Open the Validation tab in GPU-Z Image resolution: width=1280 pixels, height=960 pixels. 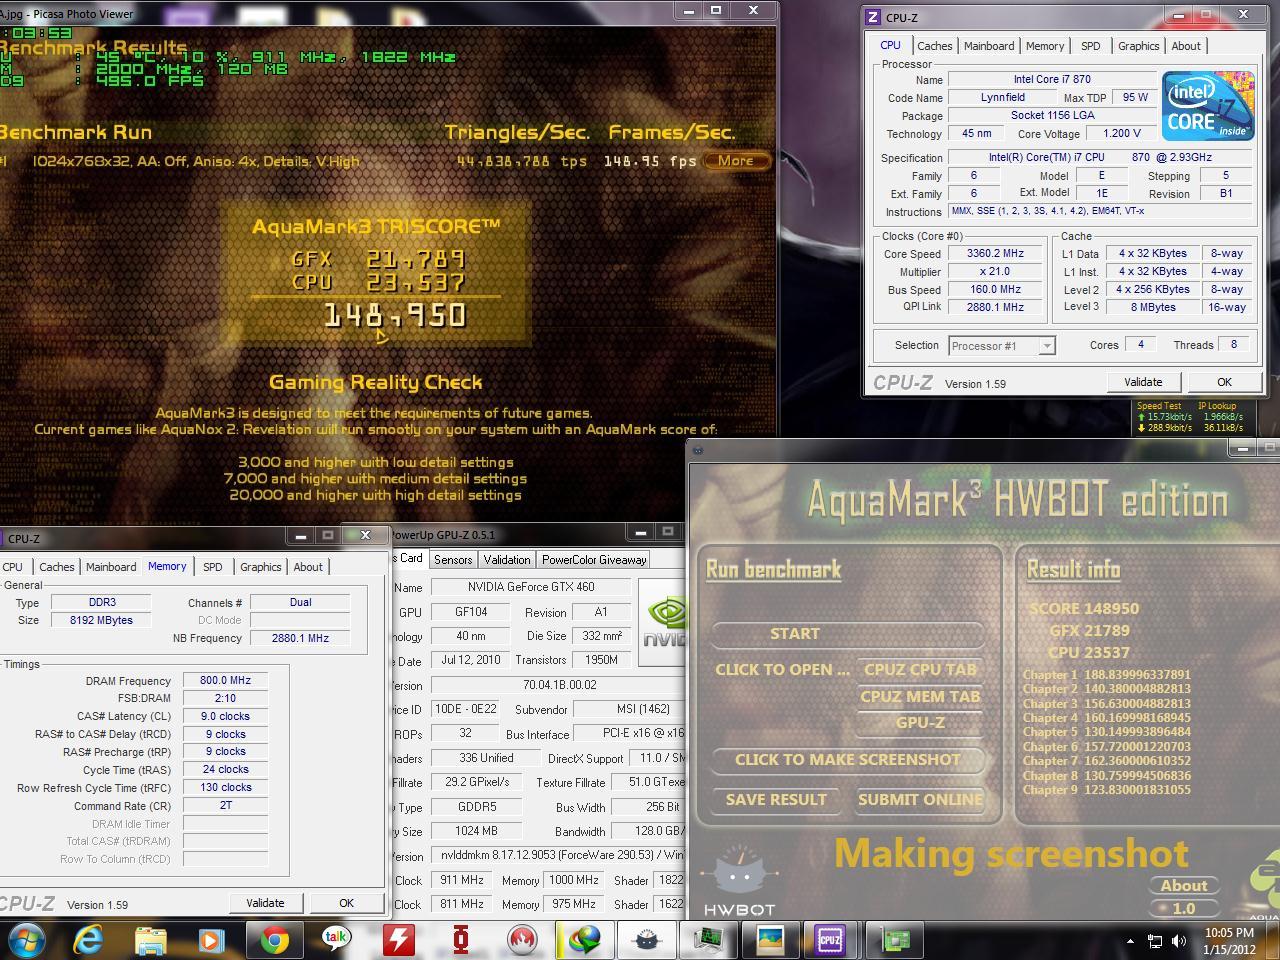tap(506, 560)
